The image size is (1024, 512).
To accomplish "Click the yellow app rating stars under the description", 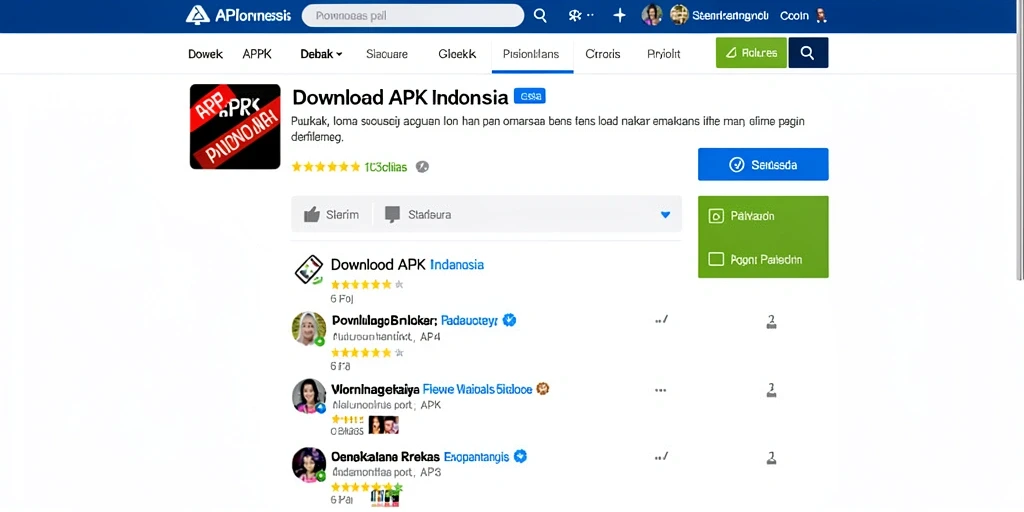I will [326, 167].
